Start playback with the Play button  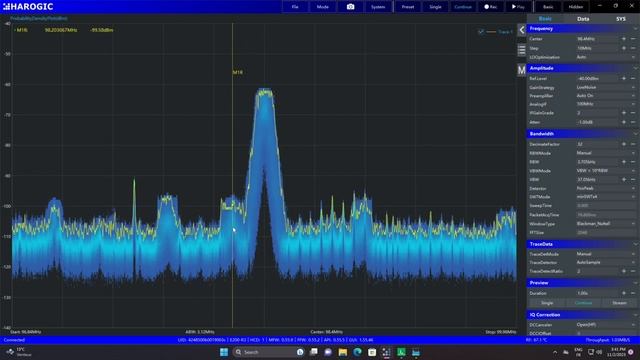518,7
